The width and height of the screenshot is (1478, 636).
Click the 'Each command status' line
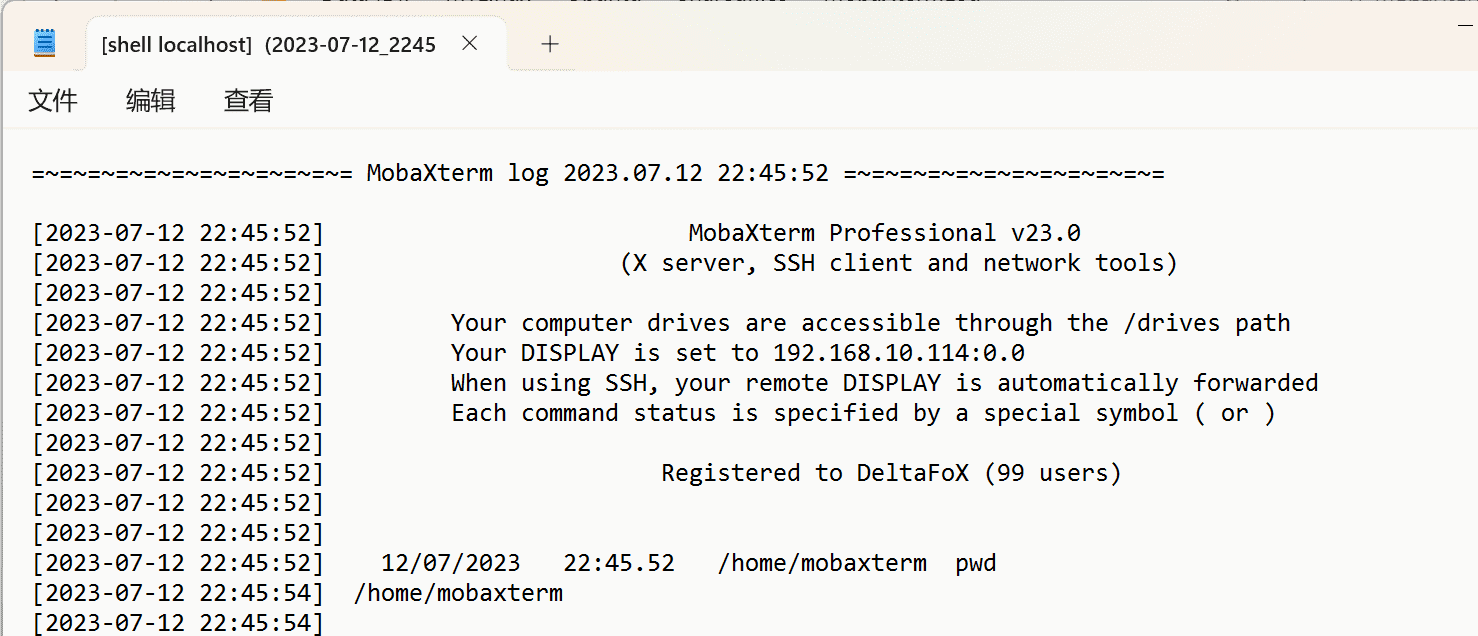[862, 413]
